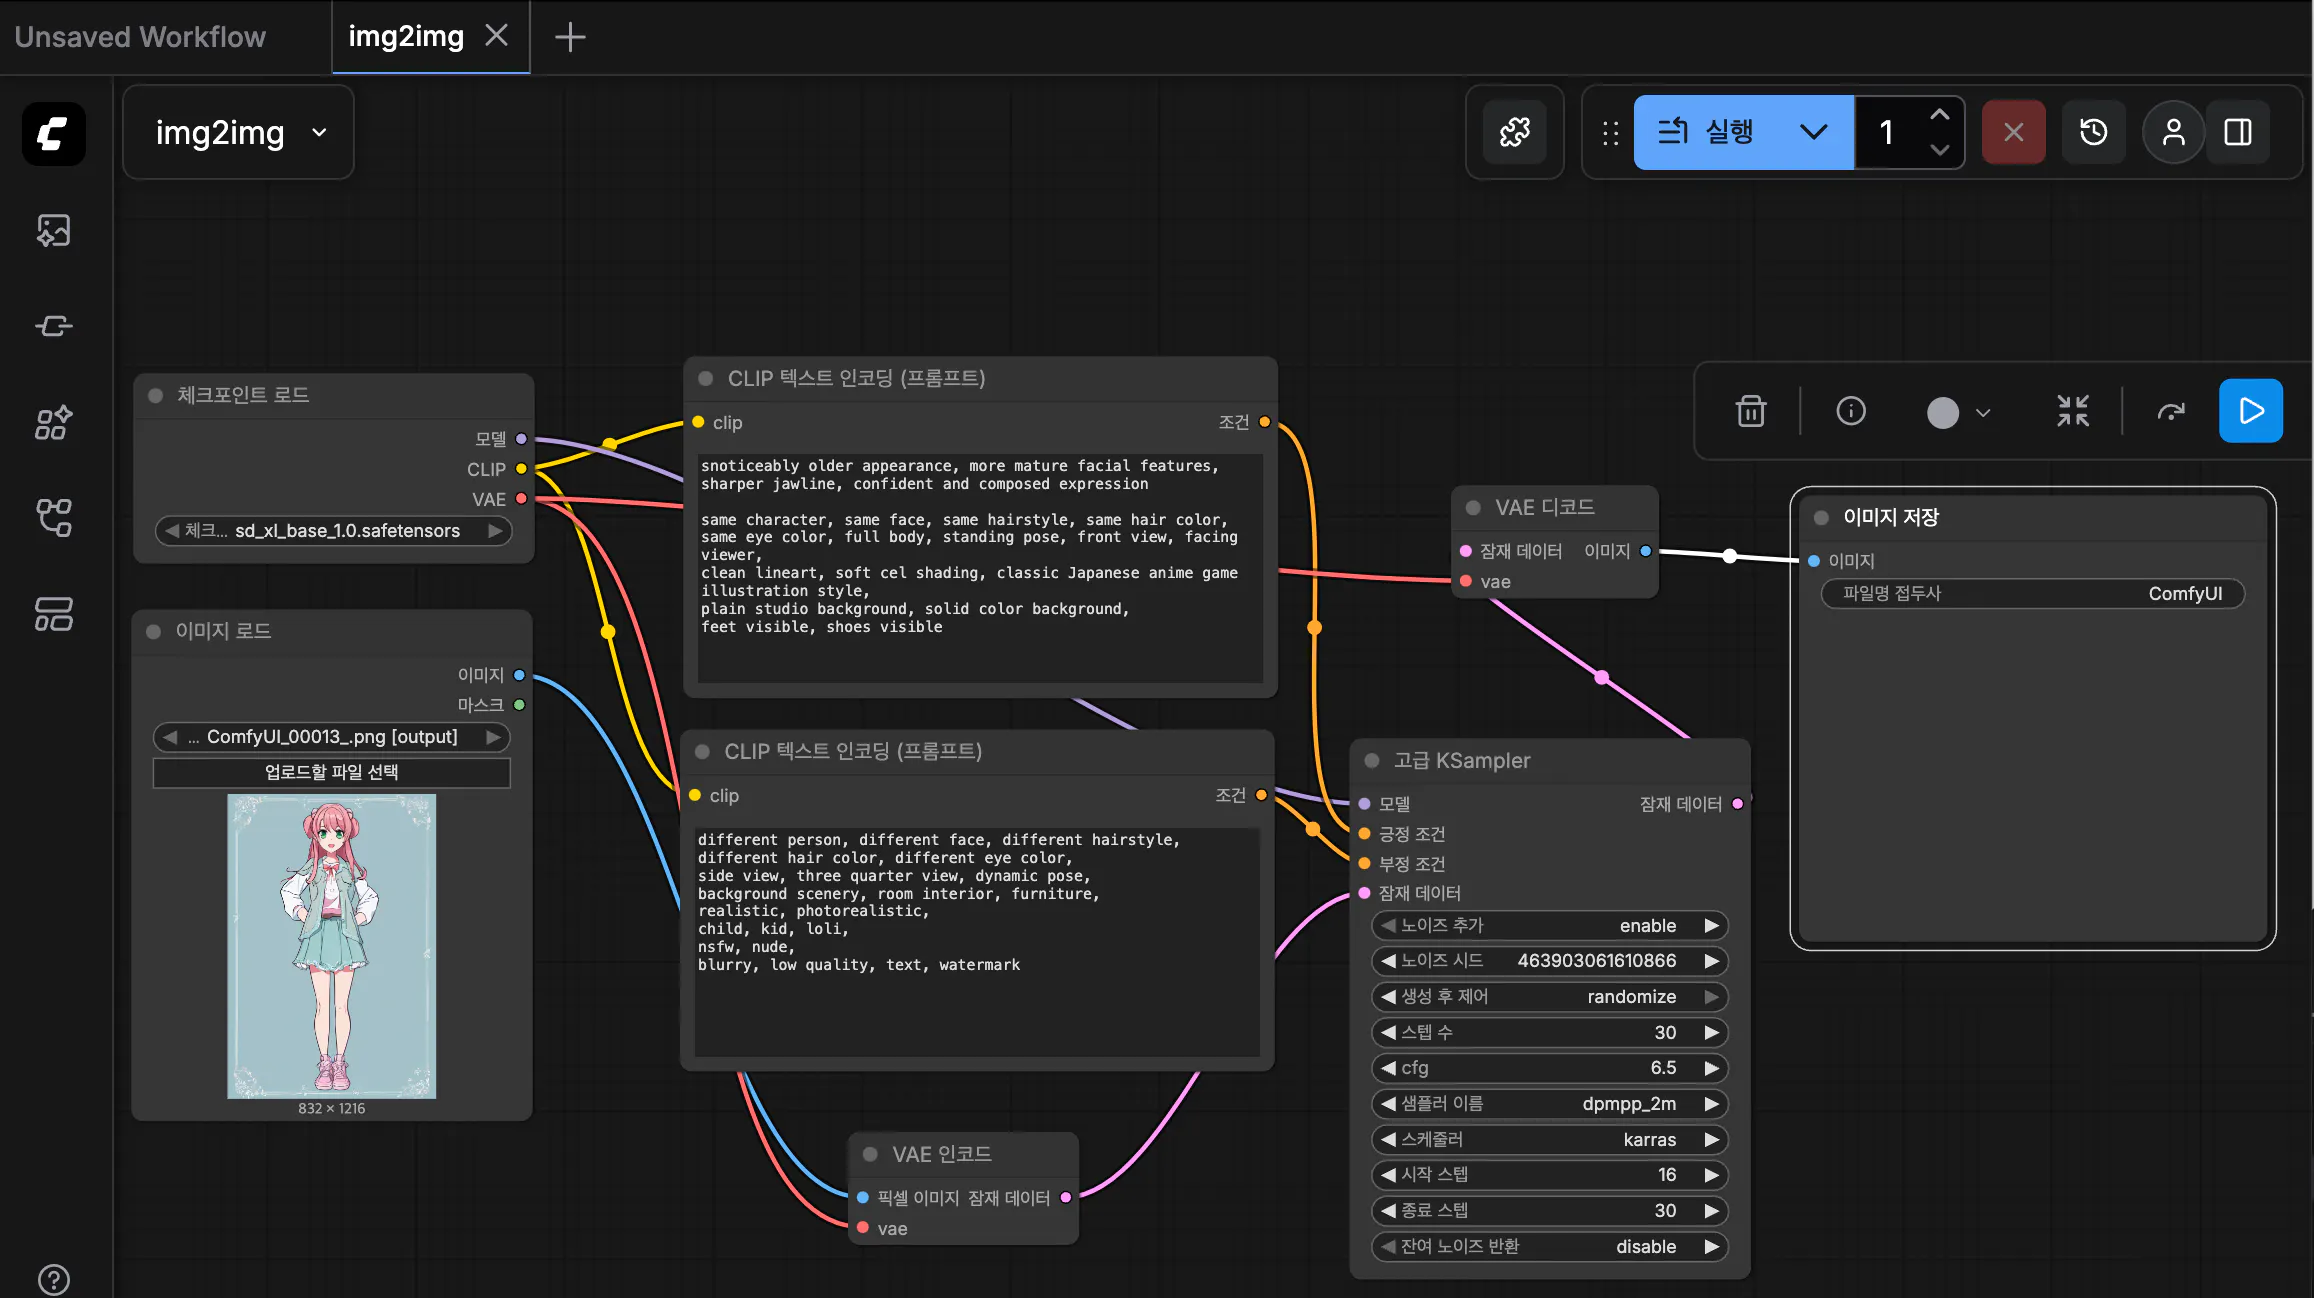Toggle collapse dot on VAE 인코드 node

pyautogui.click(x=870, y=1154)
